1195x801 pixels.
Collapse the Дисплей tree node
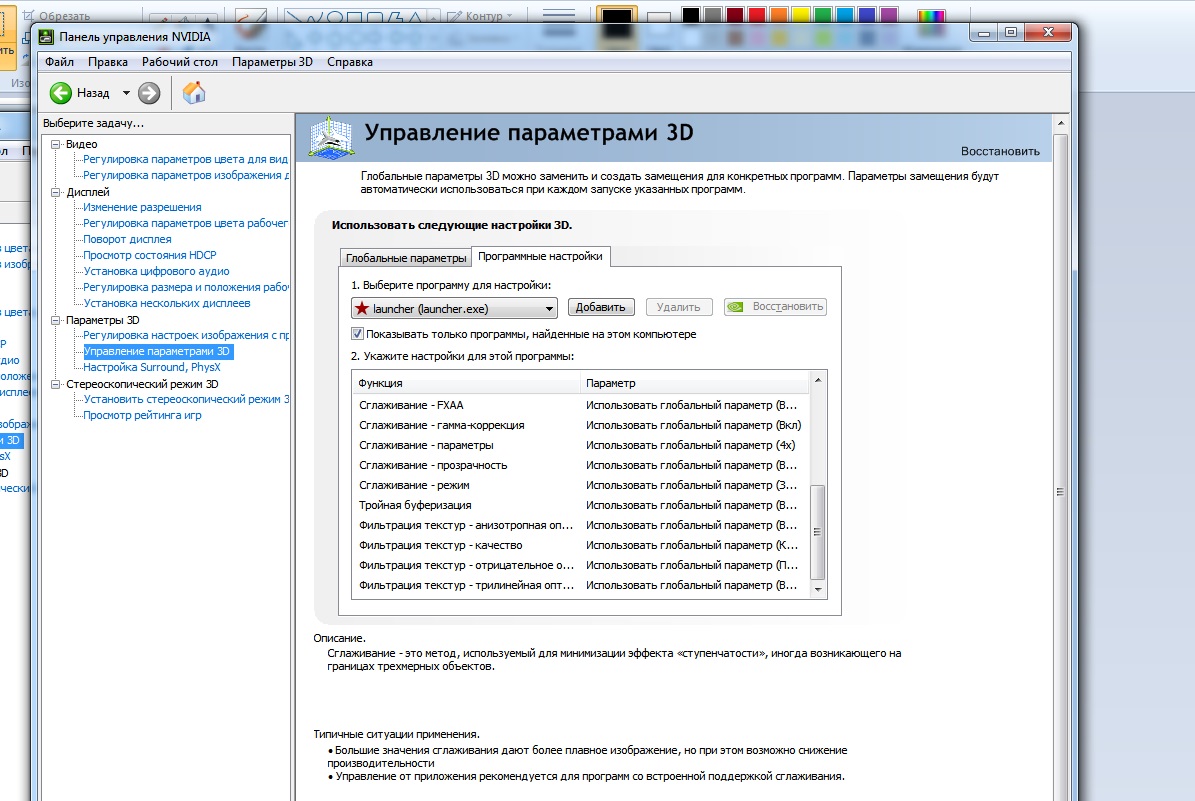(55, 192)
